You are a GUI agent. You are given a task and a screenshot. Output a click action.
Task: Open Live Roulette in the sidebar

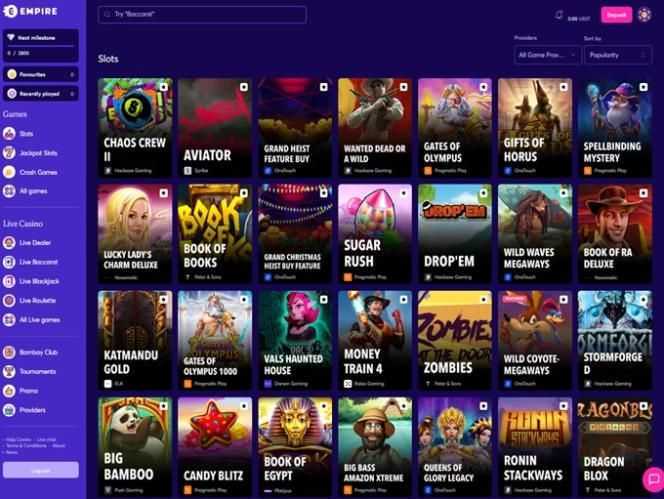37,301
